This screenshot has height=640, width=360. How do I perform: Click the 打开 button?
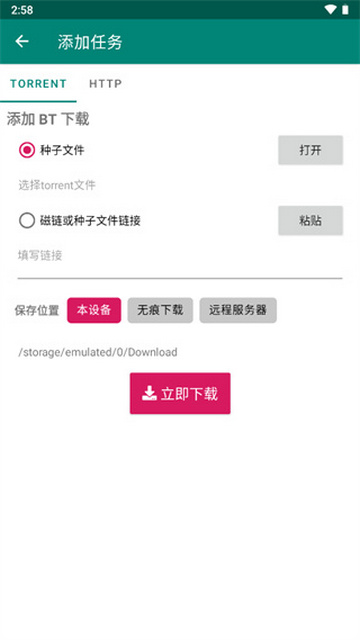[x=311, y=150]
